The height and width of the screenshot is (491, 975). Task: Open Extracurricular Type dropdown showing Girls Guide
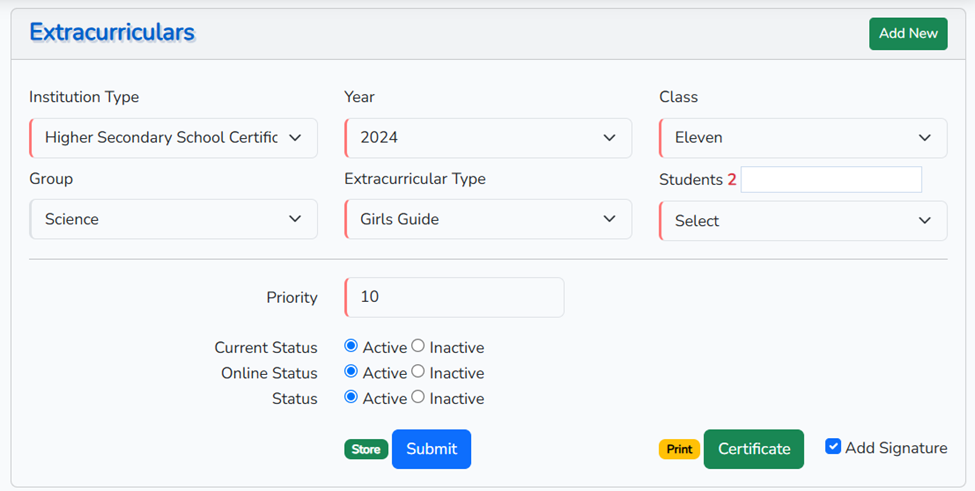[488, 219]
